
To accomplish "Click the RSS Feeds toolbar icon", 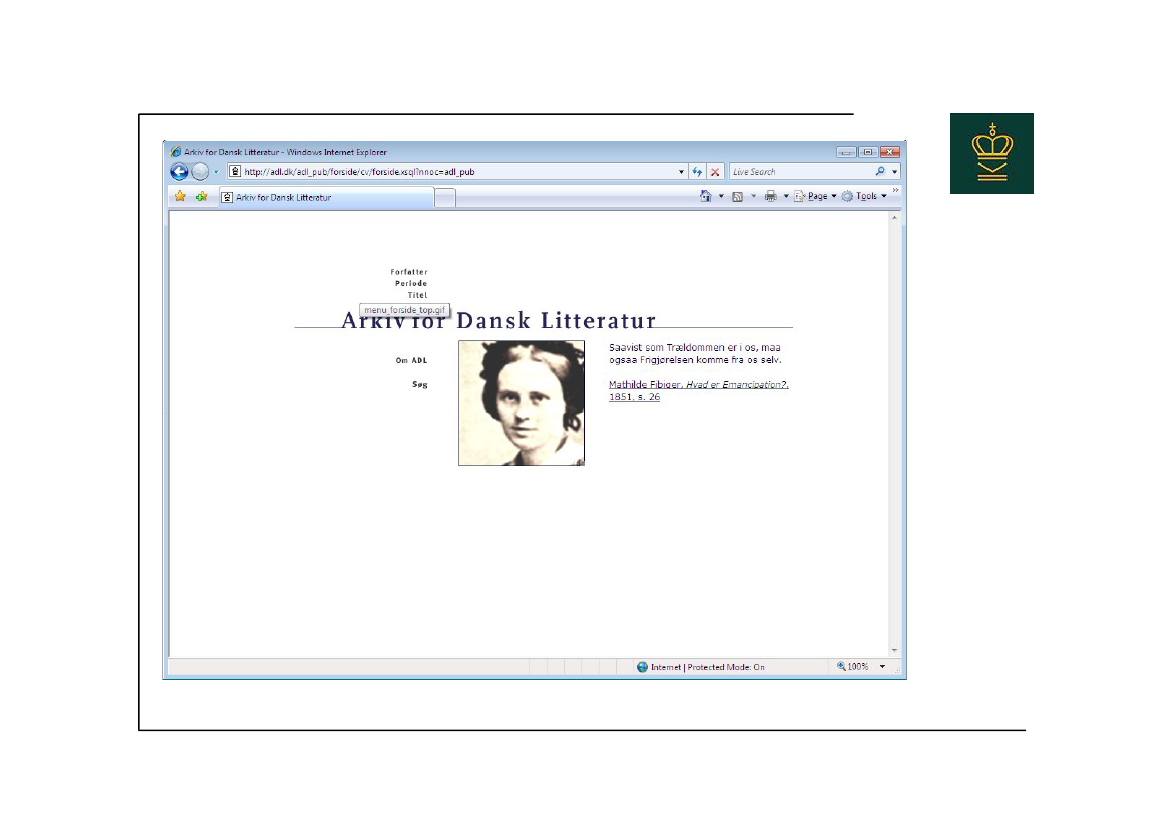I will pos(737,196).
